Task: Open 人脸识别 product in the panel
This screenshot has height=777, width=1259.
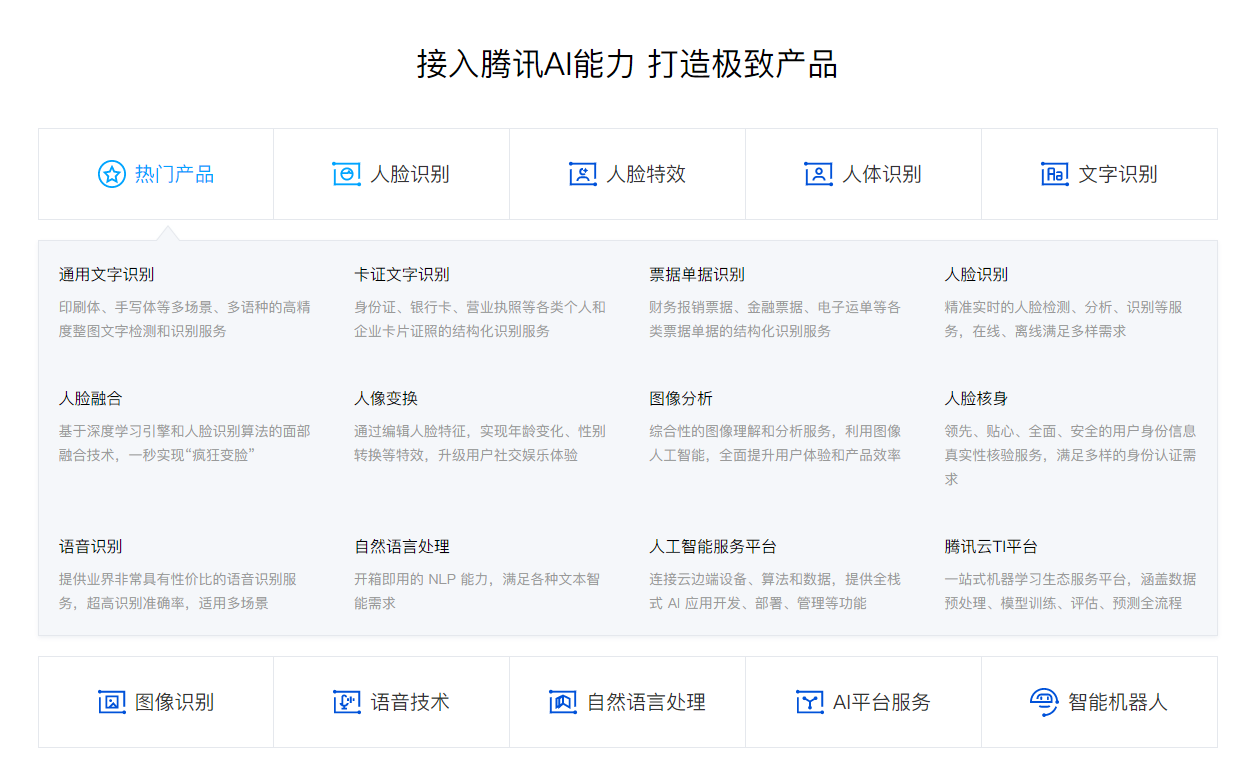Action: click(976, 274)
